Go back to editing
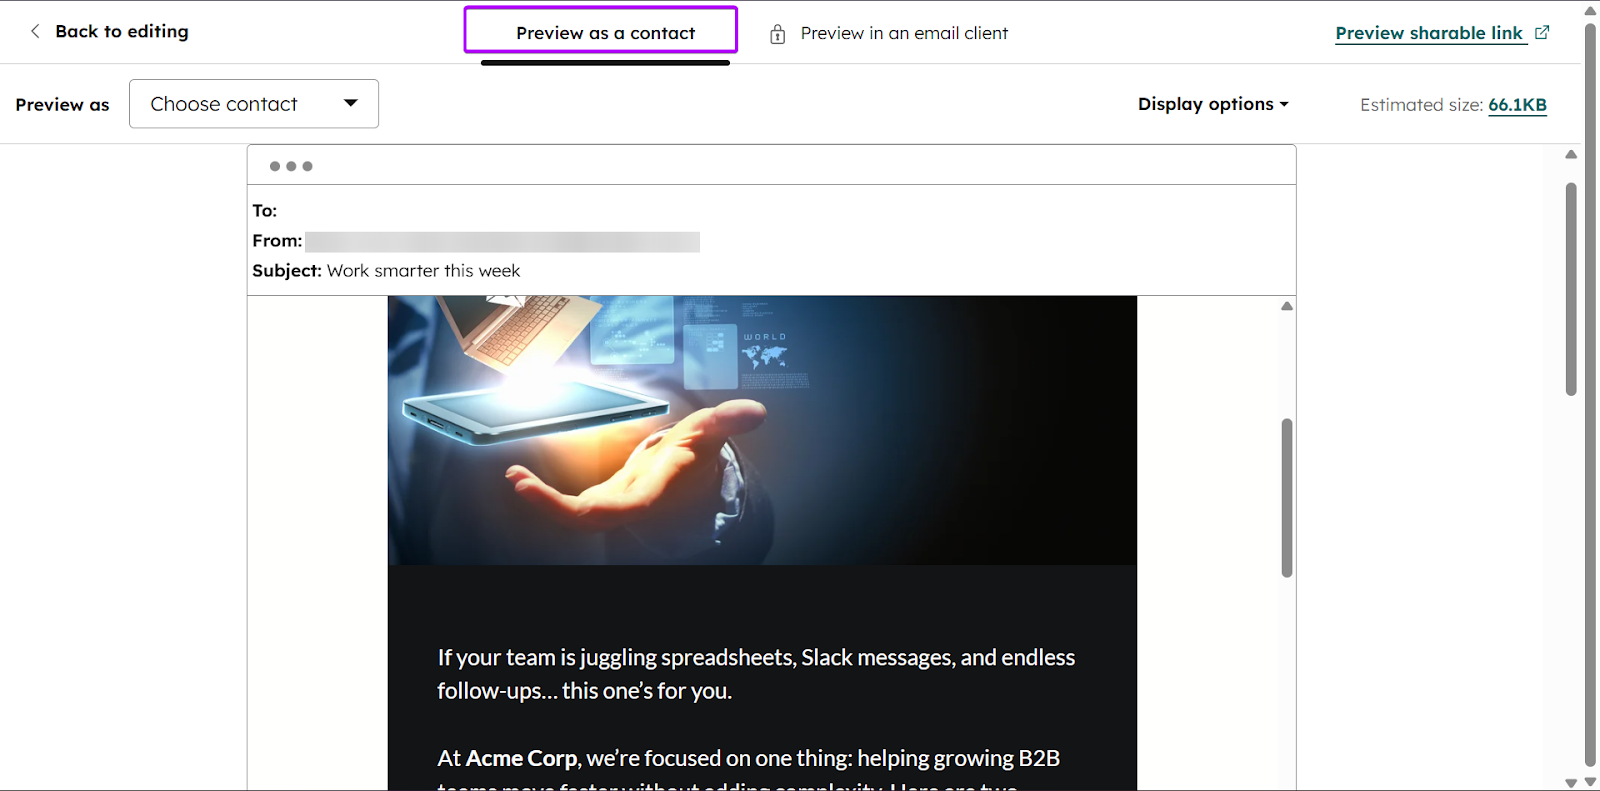 pyautogui.click(x=121, y=32)
